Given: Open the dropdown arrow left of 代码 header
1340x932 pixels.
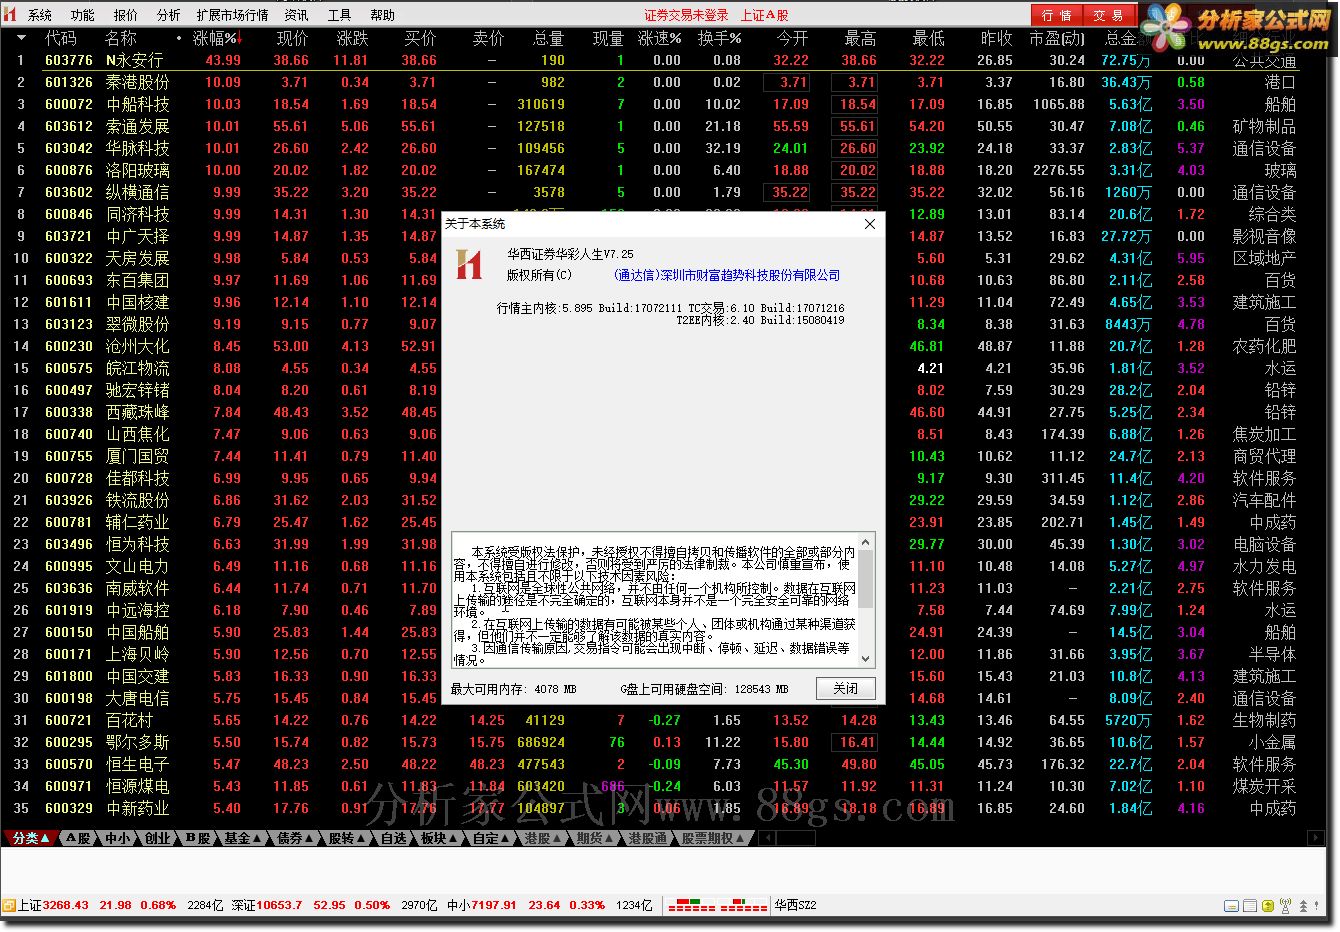Looking at the screenshot, I should (x=21, y=38).
